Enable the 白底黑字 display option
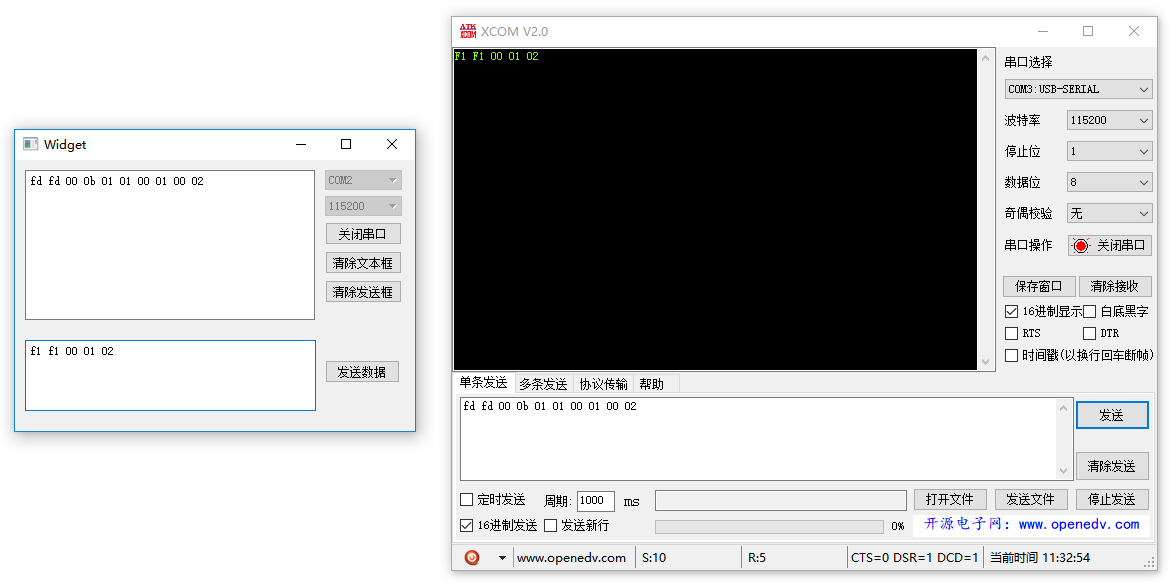 [1088, 311]
